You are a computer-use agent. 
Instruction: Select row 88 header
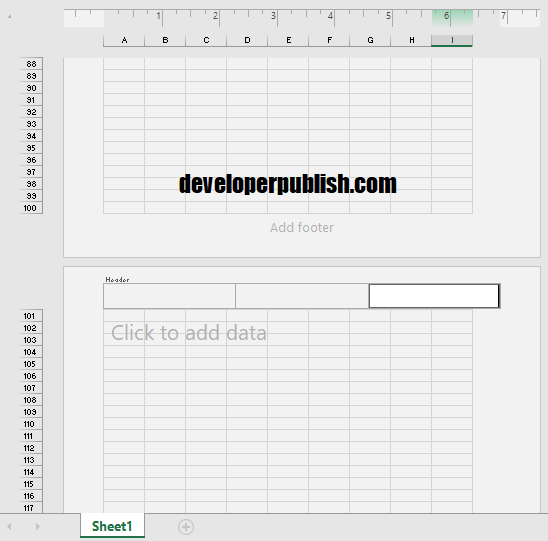point(31,64)
